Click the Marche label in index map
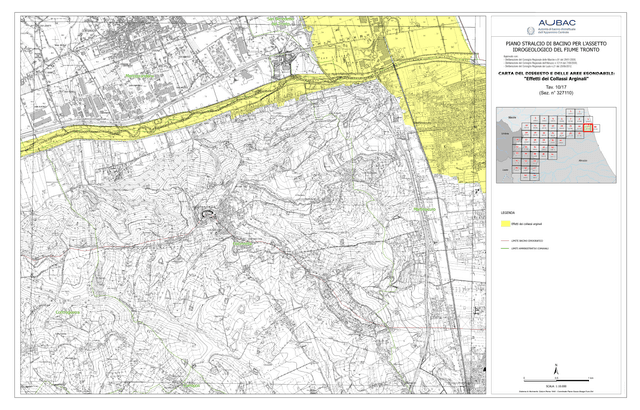640x410 pixels. click(512, 117)
